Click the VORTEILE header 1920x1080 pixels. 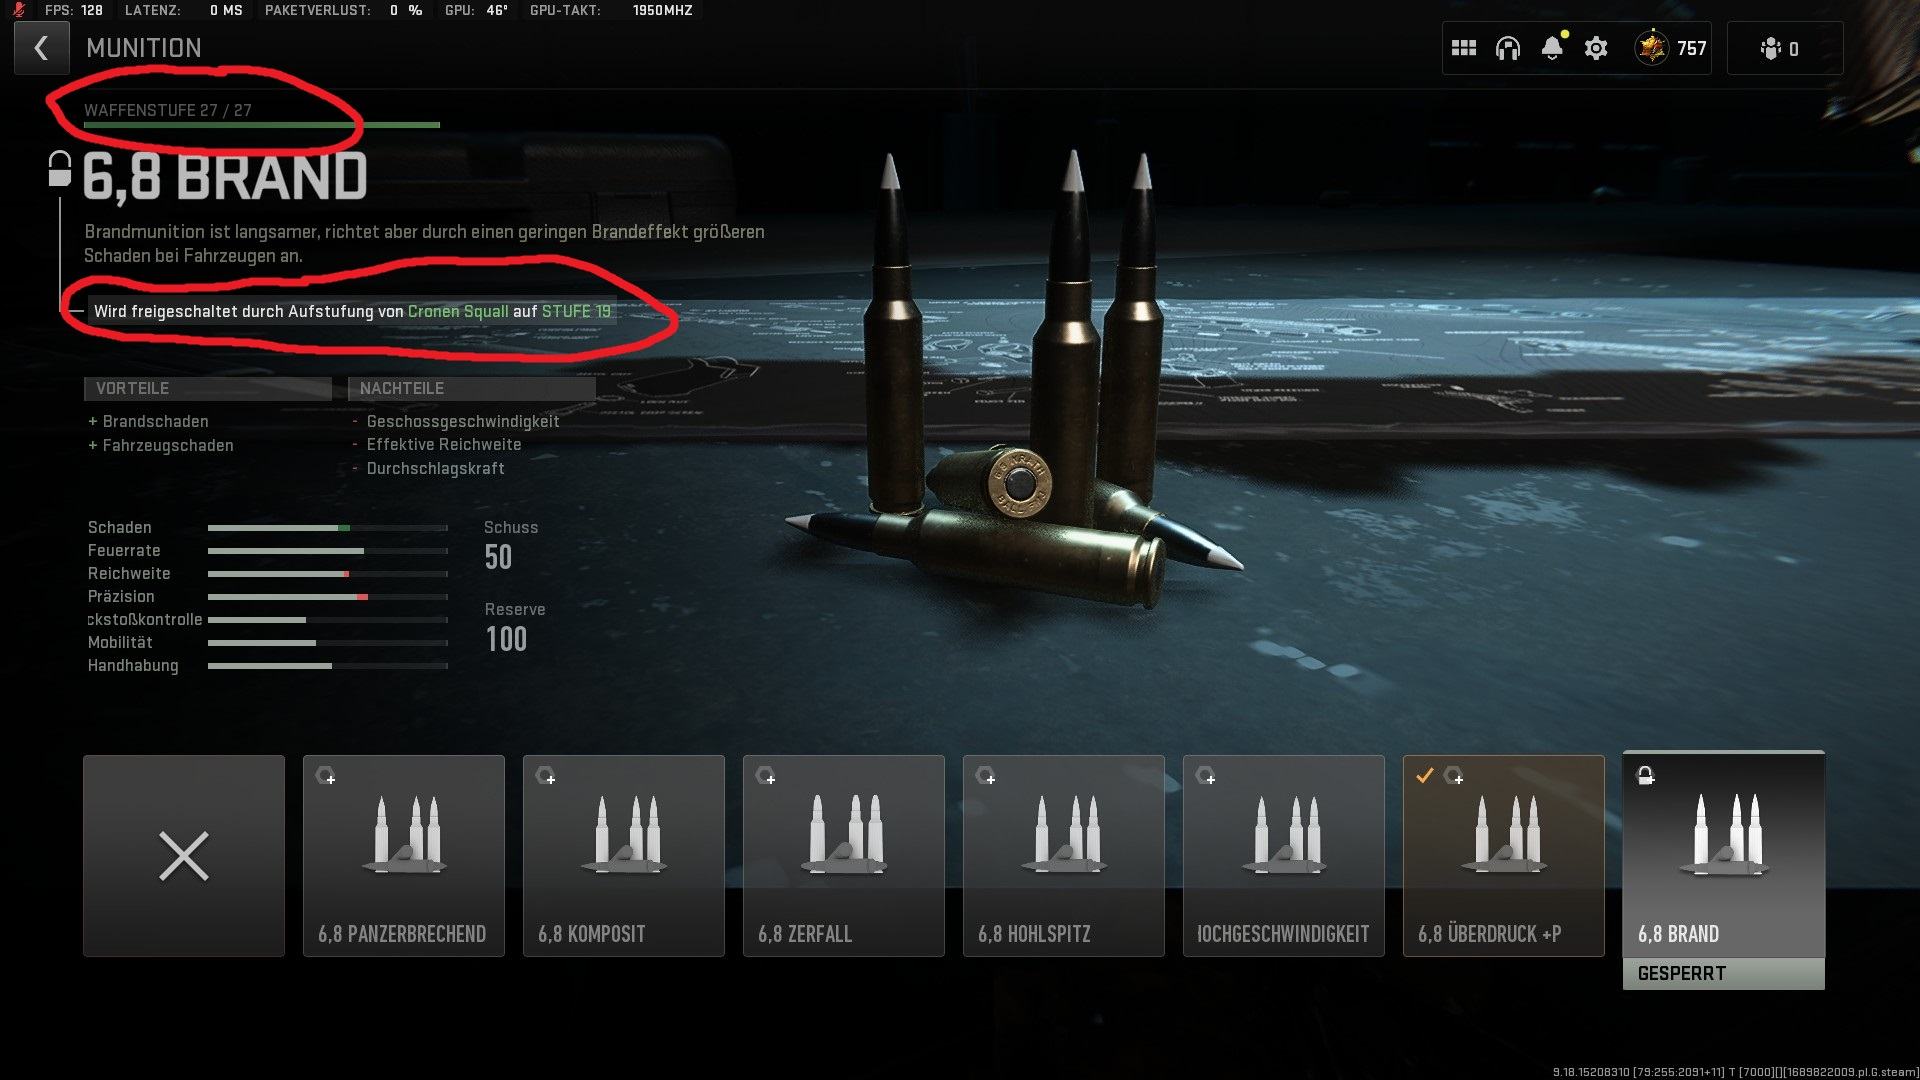click(208, 388)
